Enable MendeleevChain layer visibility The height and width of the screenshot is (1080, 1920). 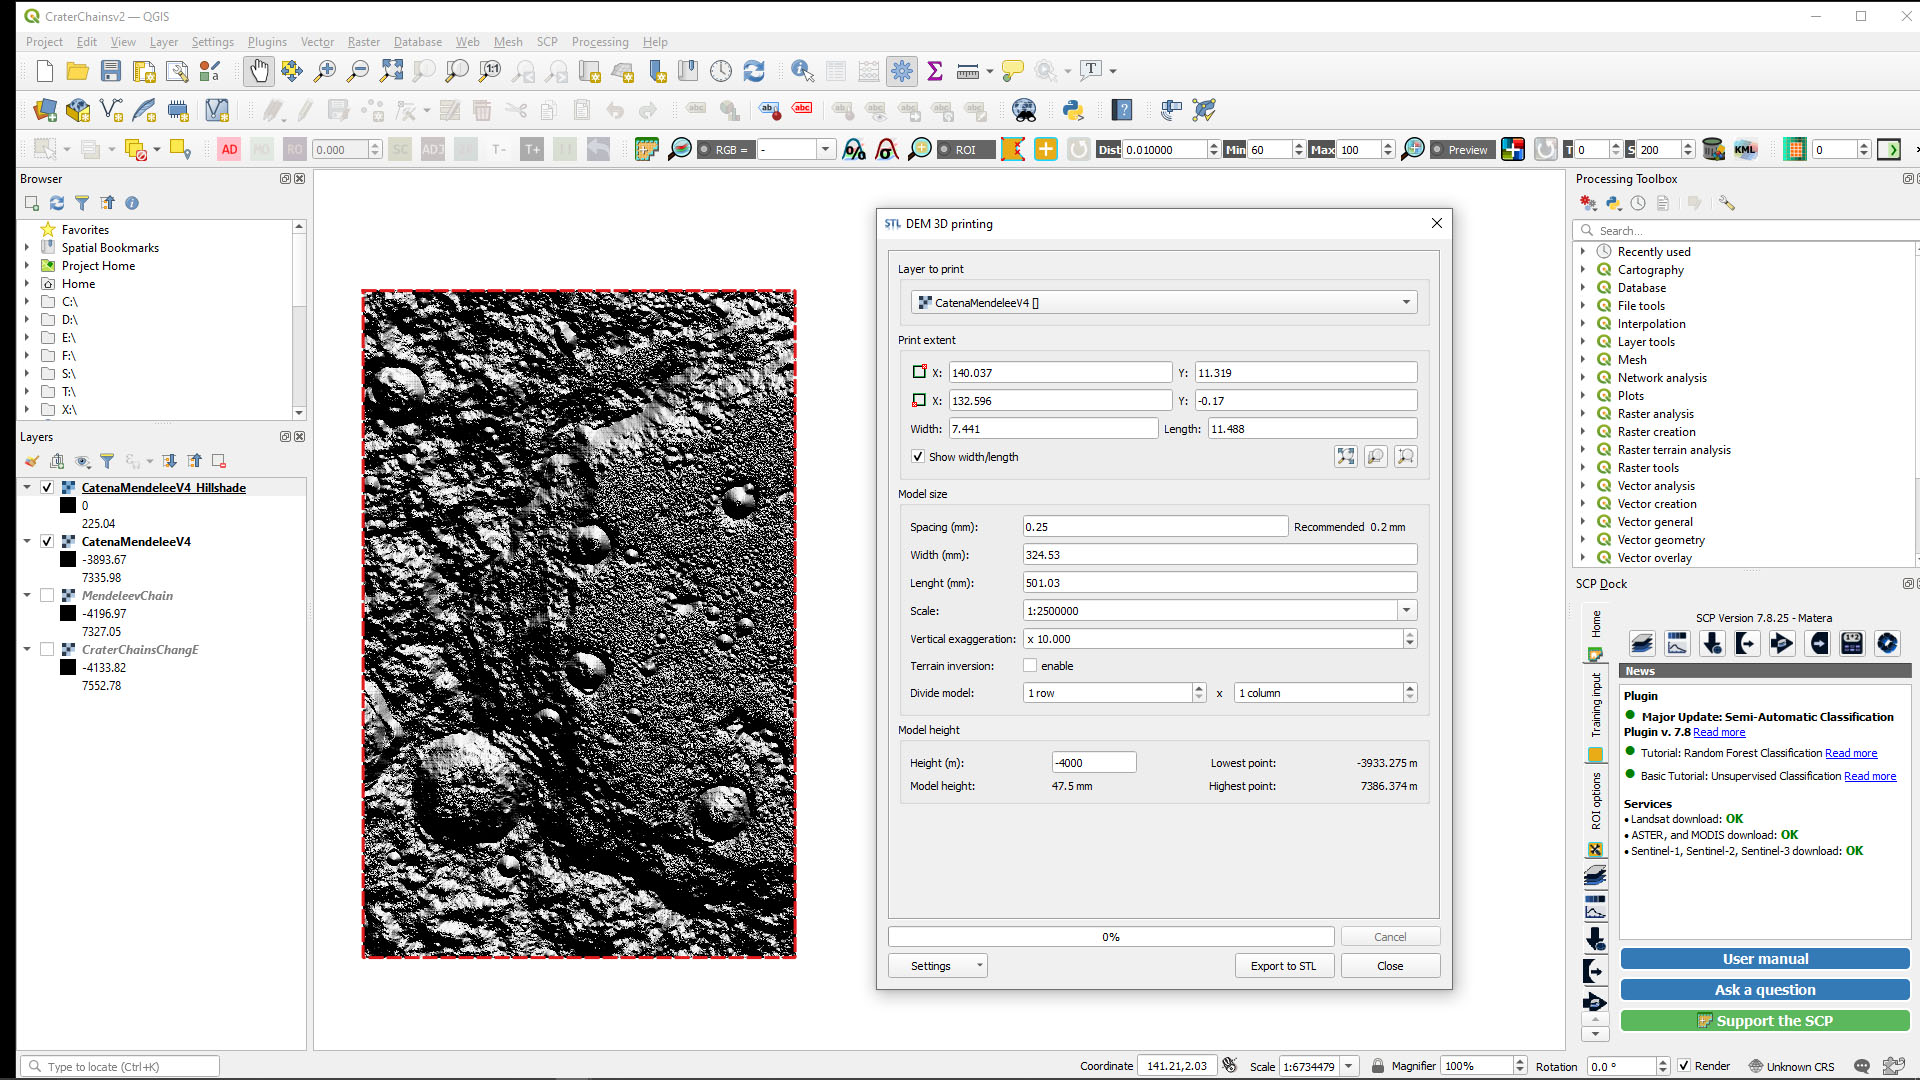46,596
